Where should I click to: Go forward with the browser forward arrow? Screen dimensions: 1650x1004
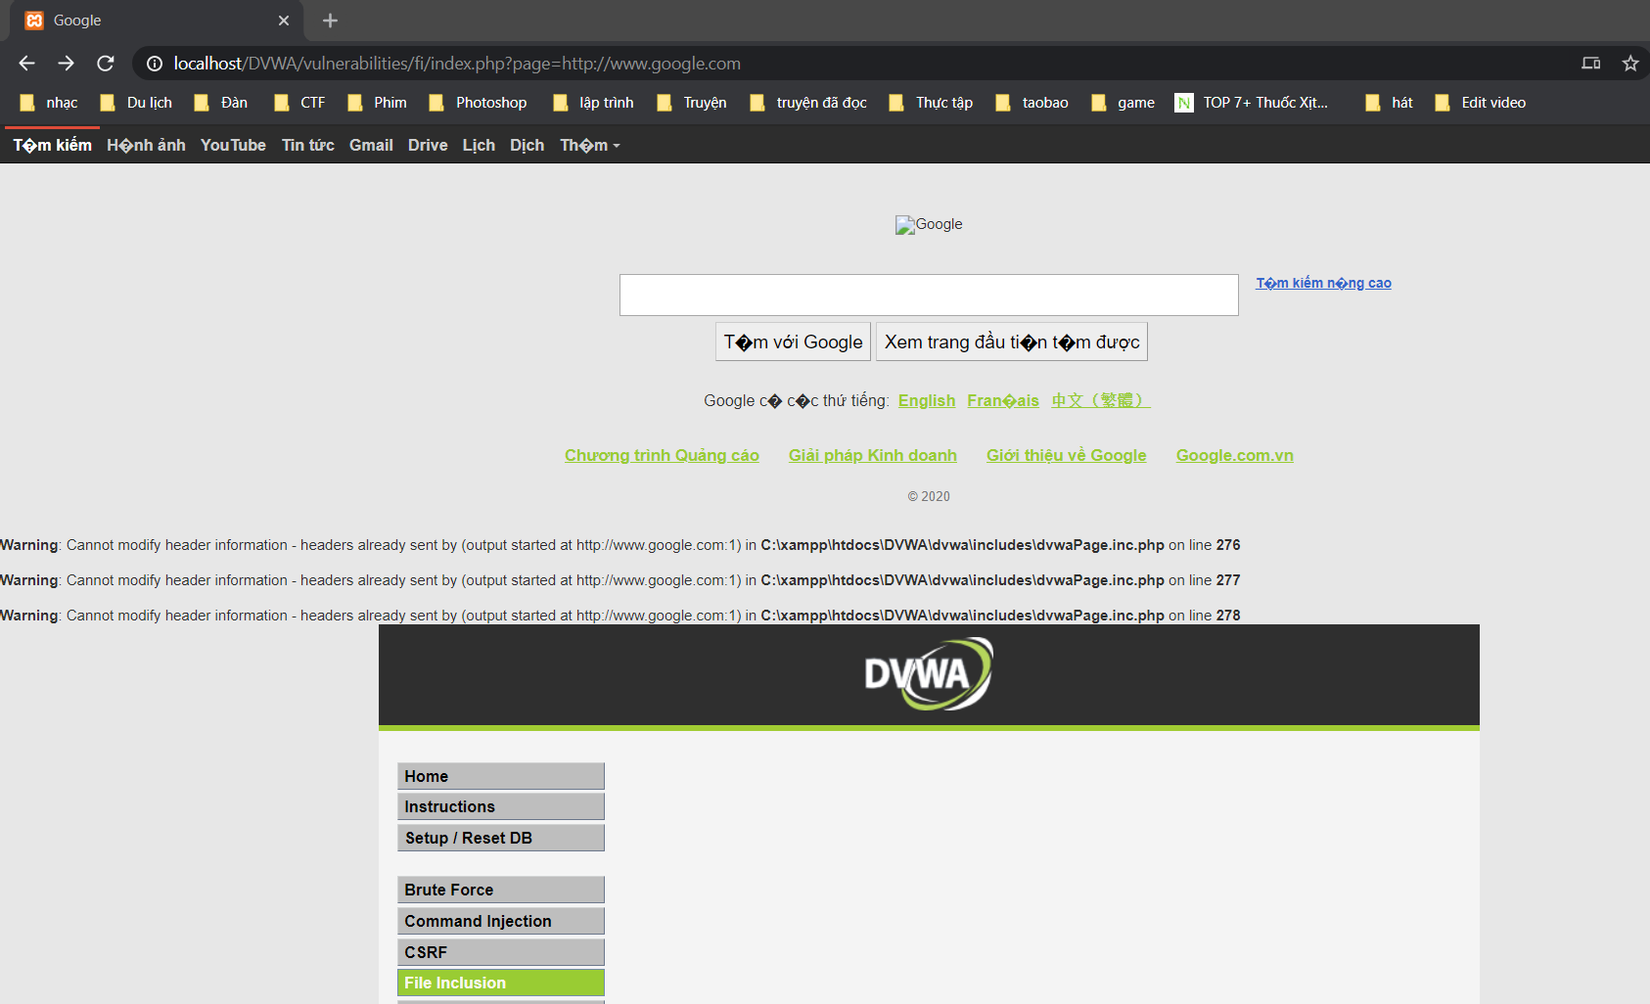pyautogui.click(x=66, y=63)
